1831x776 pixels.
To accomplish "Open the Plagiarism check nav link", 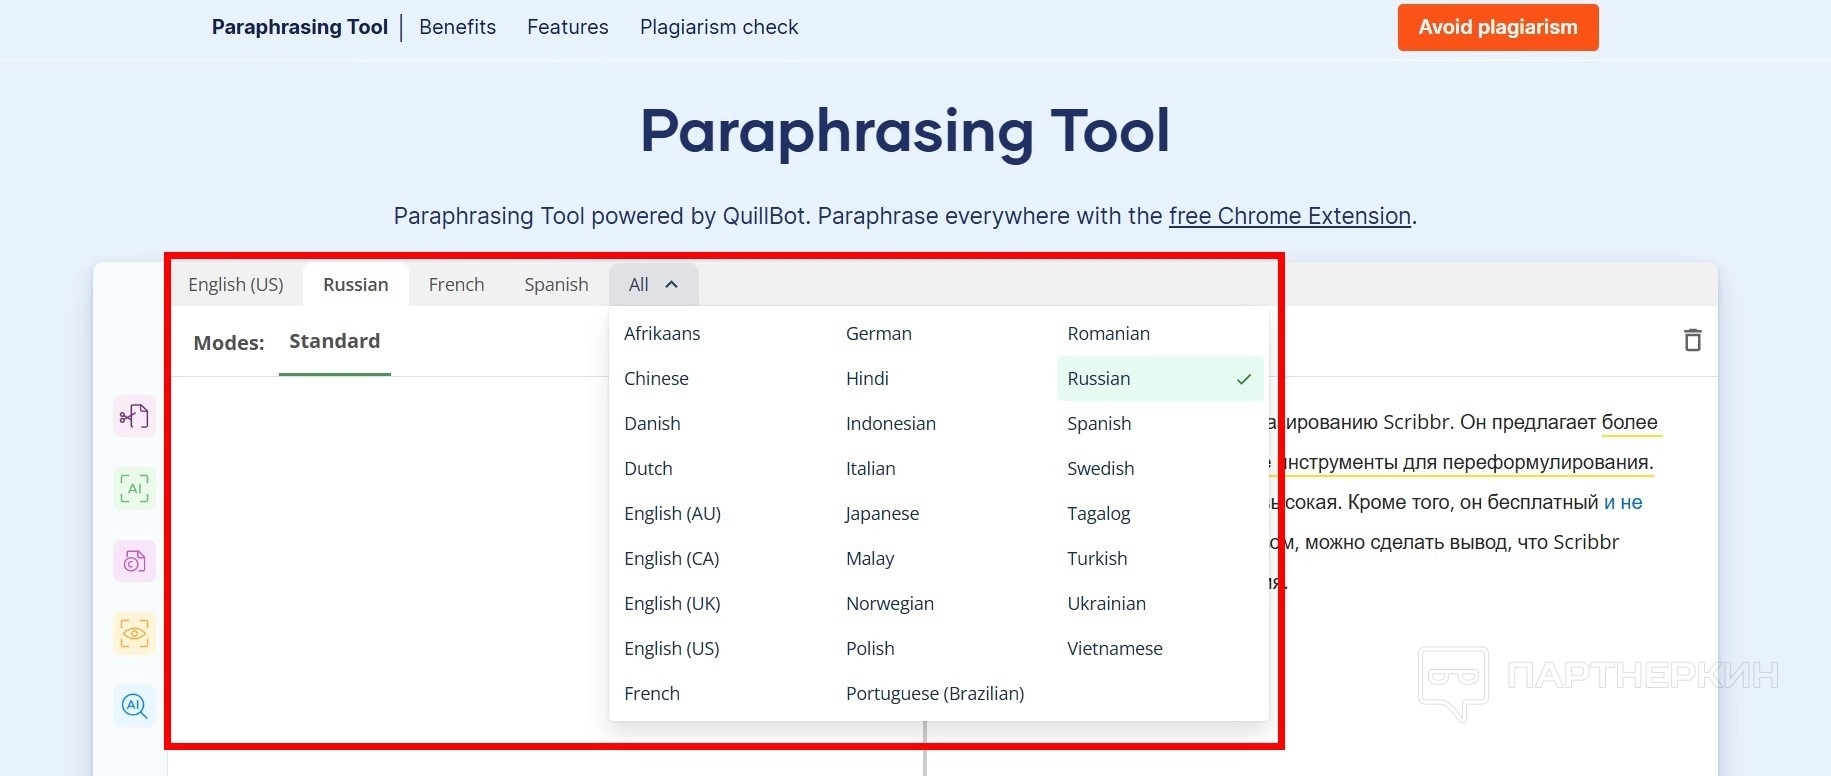I will pos(719,27).
